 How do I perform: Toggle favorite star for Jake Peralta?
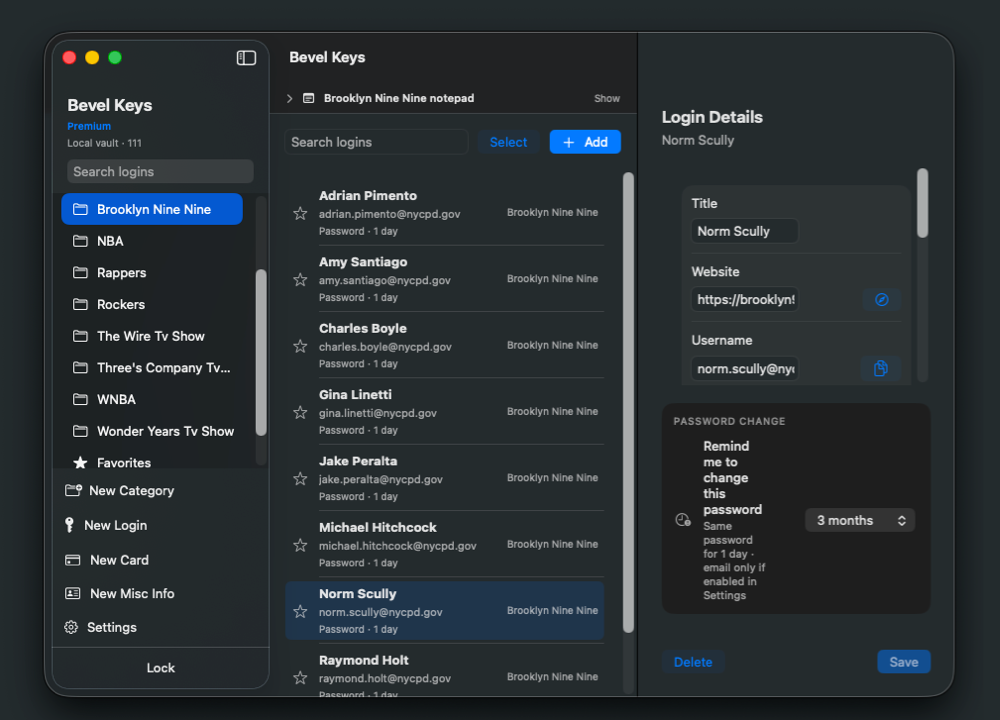click(300, 478)
